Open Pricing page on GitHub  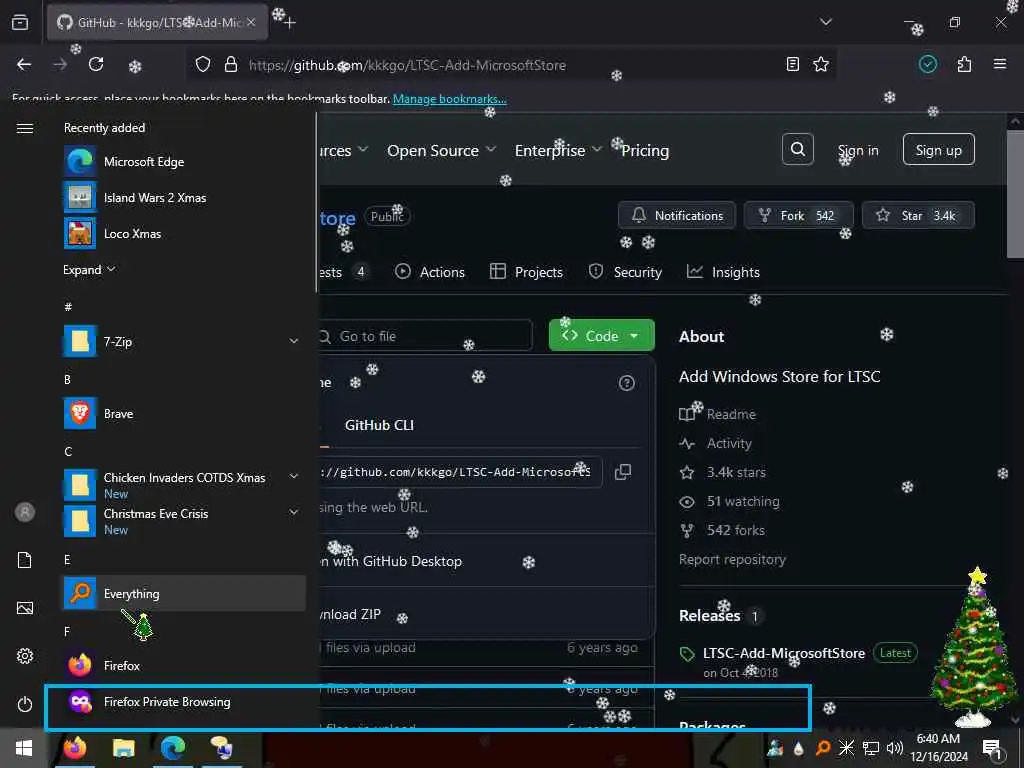(x=645, y=151)
